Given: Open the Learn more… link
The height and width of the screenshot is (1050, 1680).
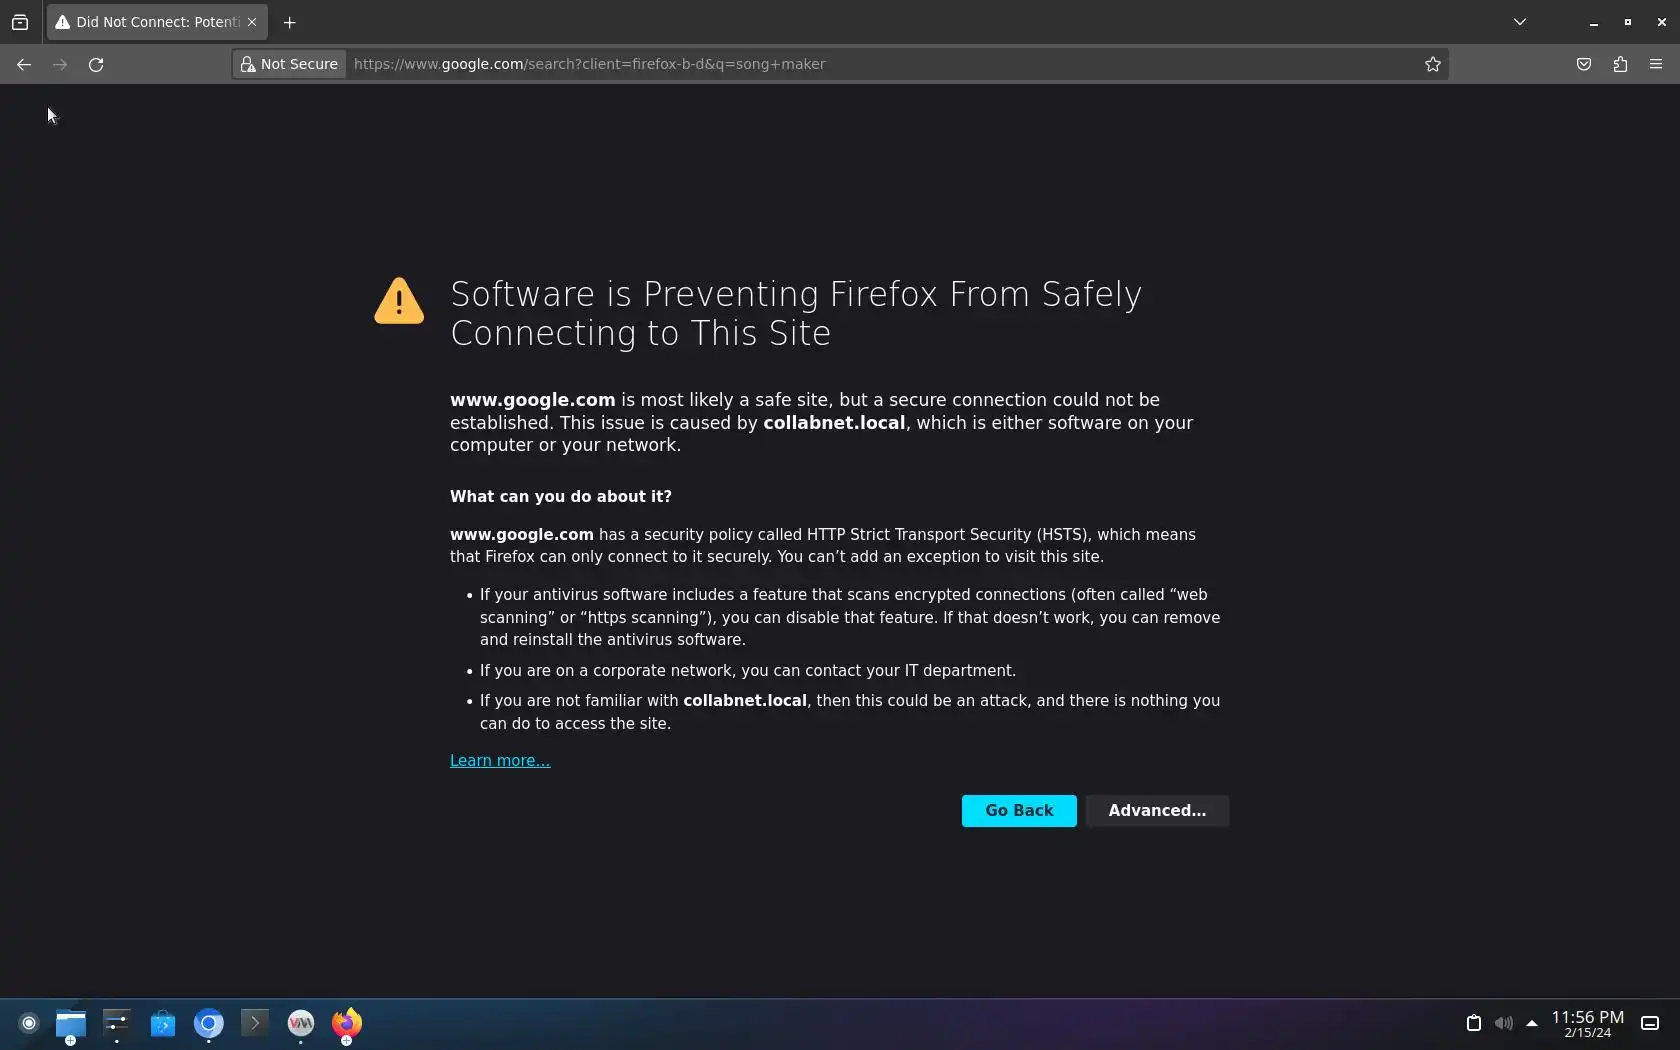Looking at the screenshot, I should 500,761.
